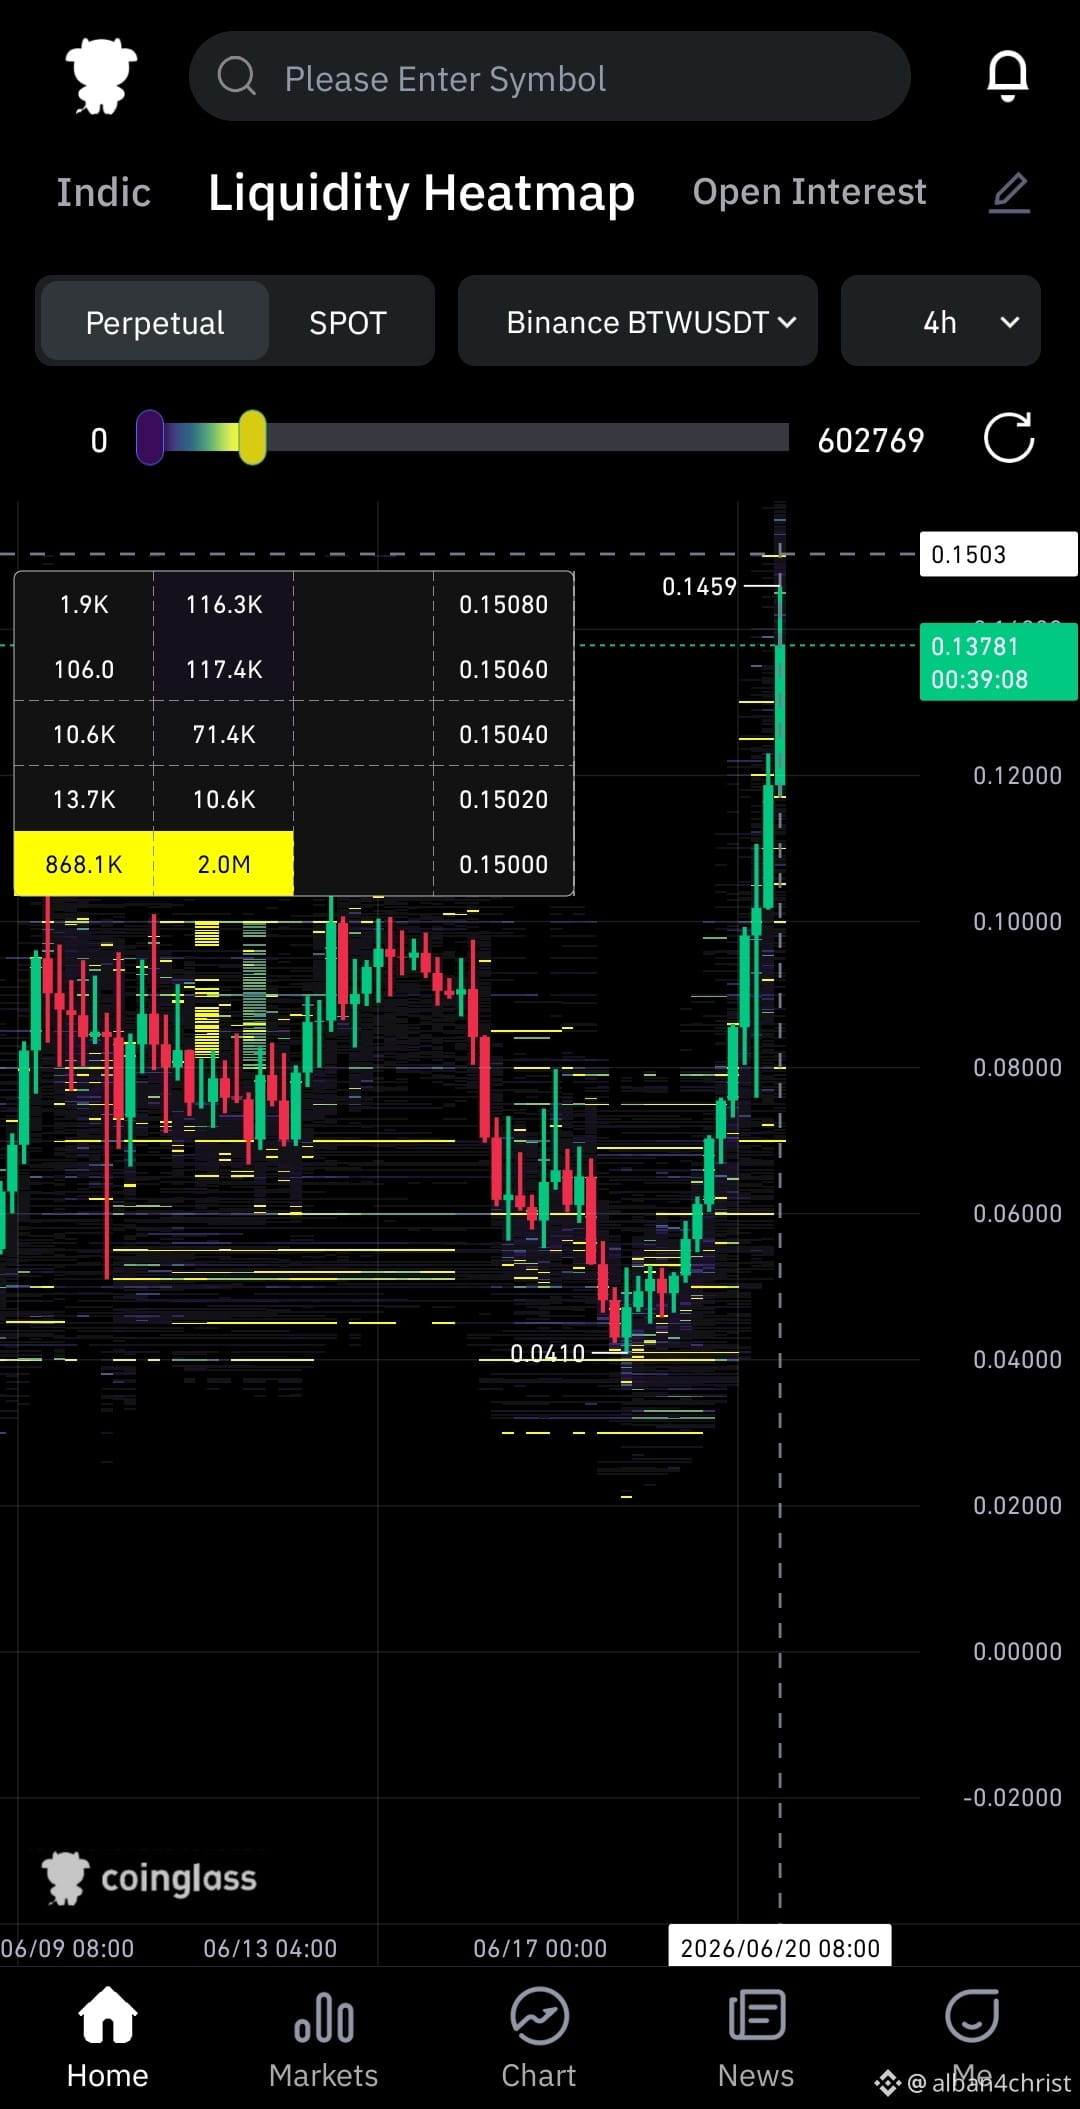Open the notification bell
The height and width of the screenshot is (2109, 1080).
coord(1007,76)
